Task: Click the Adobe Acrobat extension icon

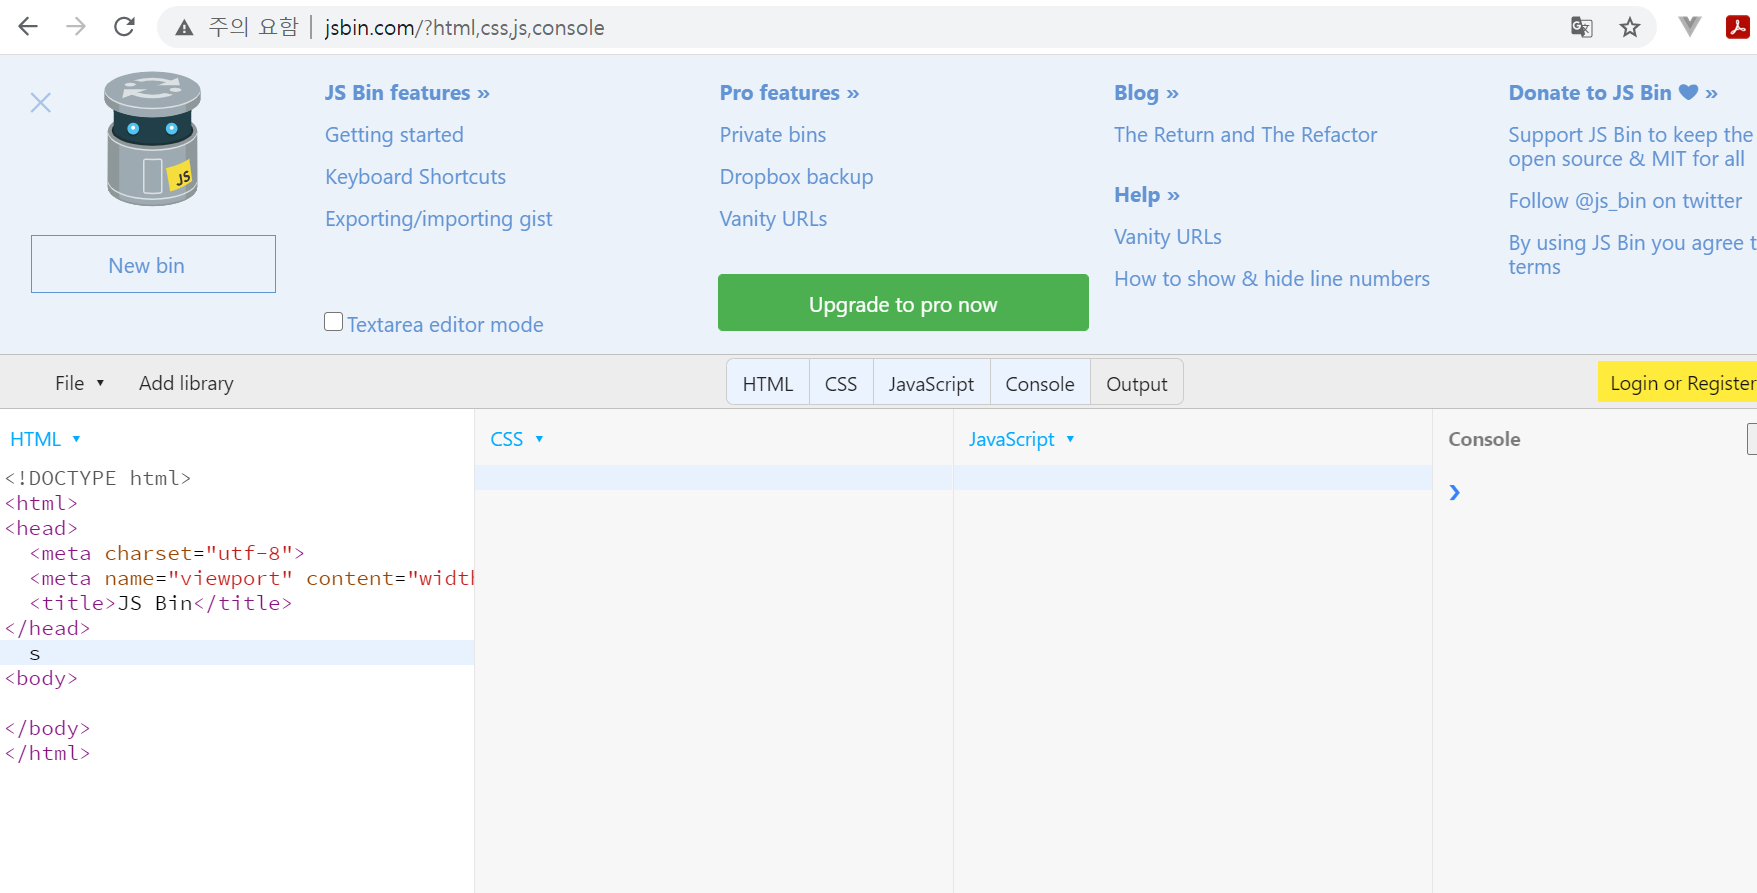Action: click(1738, 27)
